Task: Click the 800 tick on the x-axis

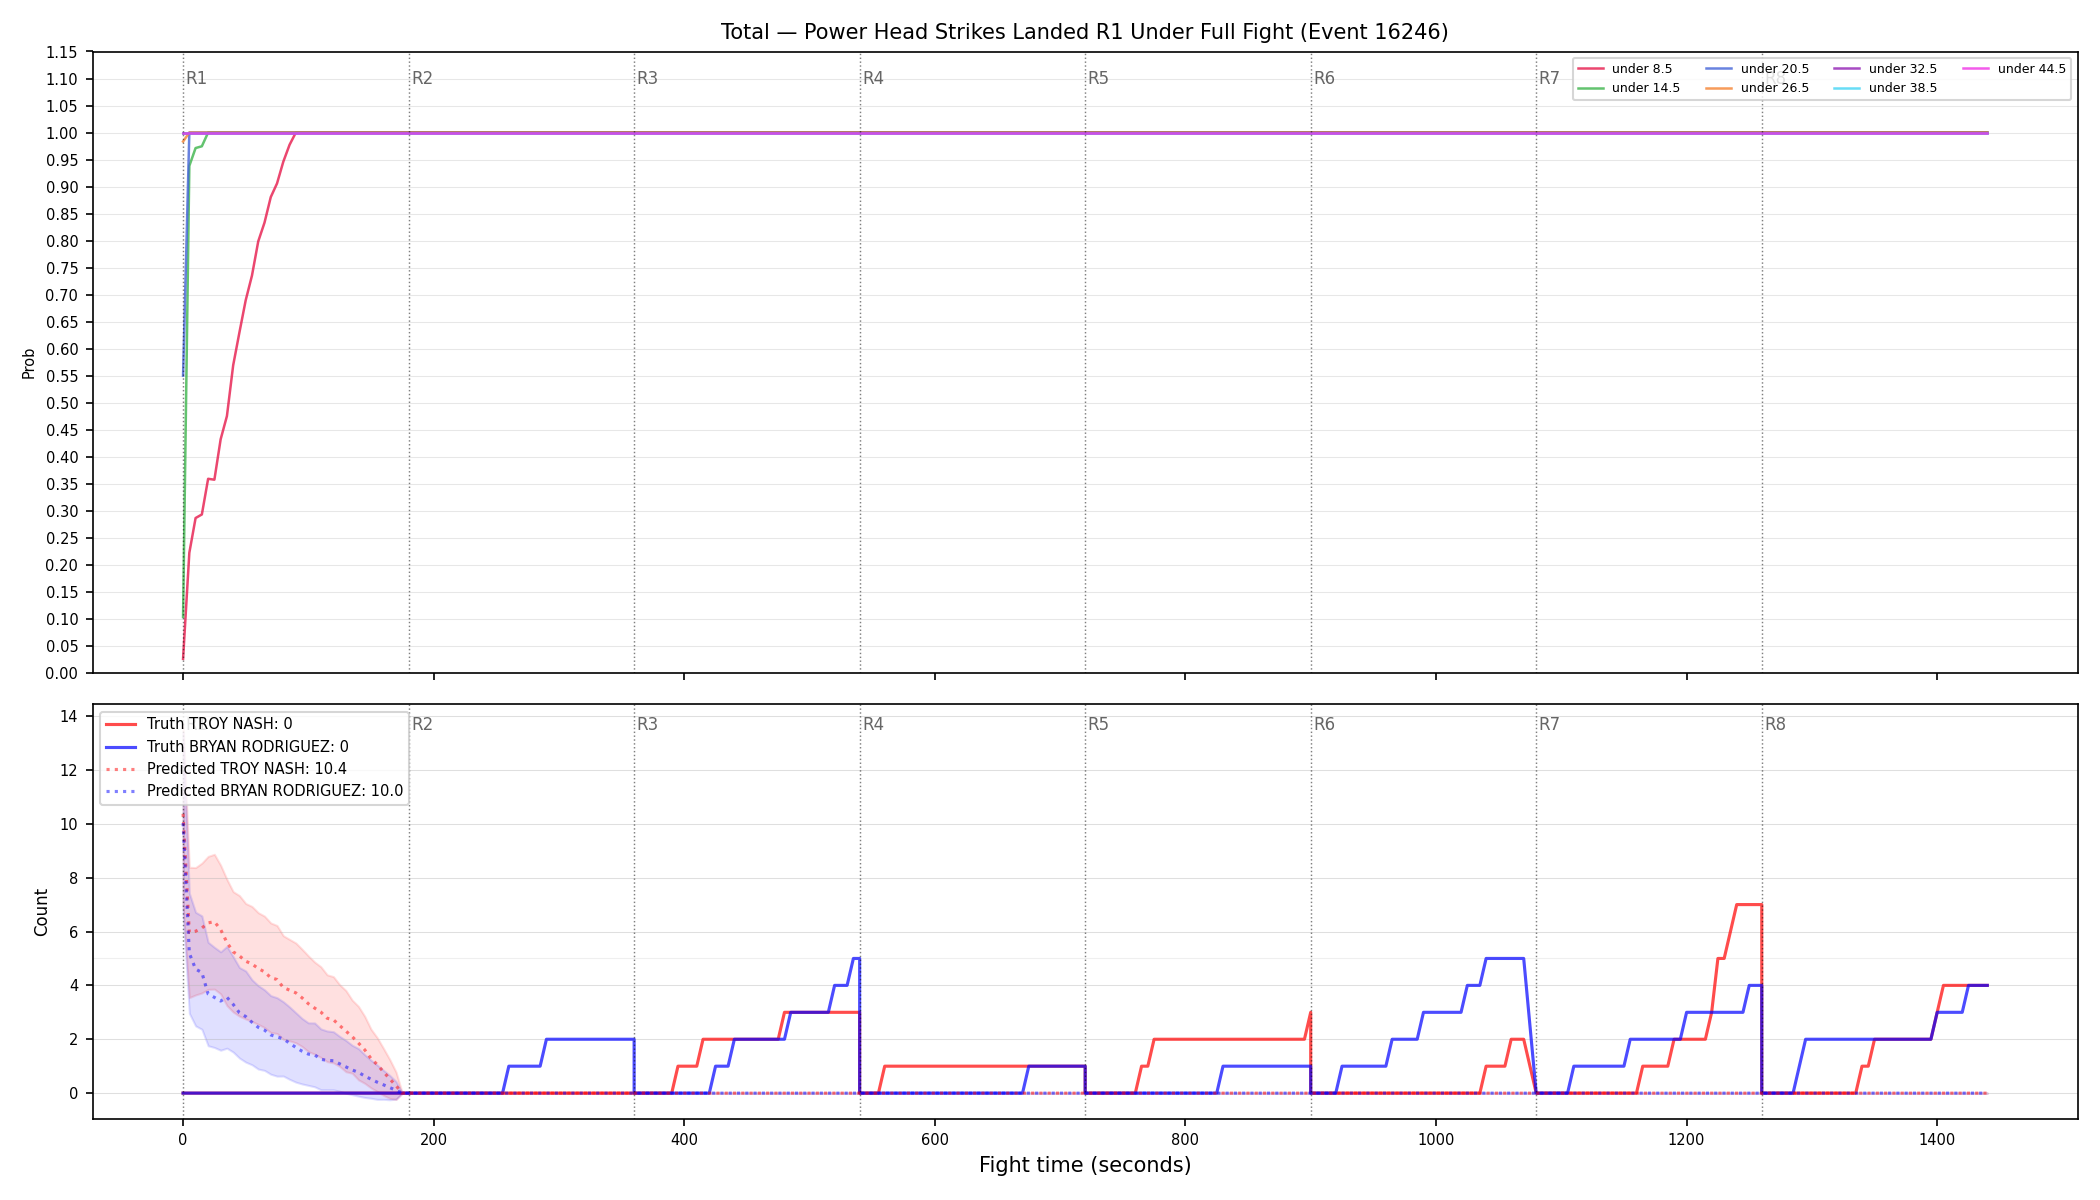Action: (x=1185, y=1139)
